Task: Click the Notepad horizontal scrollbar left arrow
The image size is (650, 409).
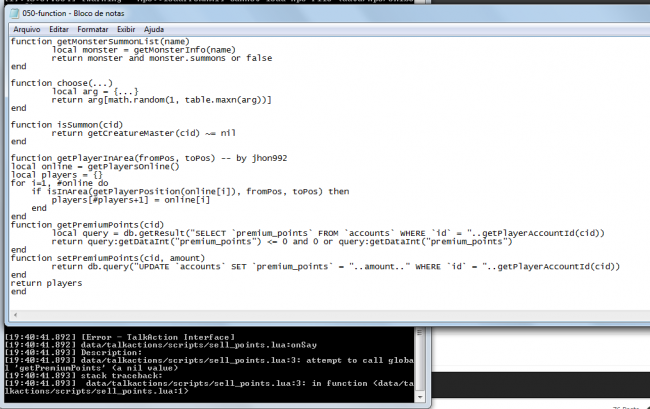Action: point(15,315)
